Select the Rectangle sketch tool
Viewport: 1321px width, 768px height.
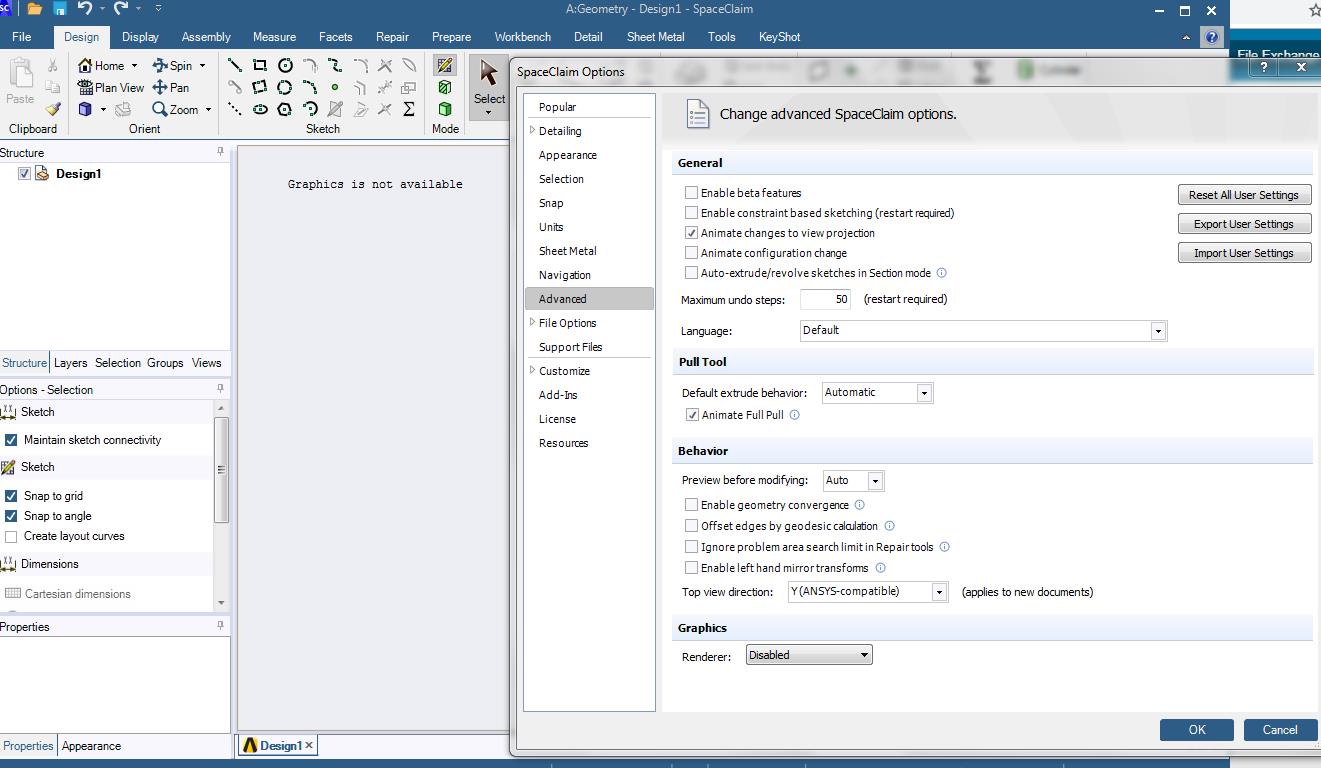[260, 65]
